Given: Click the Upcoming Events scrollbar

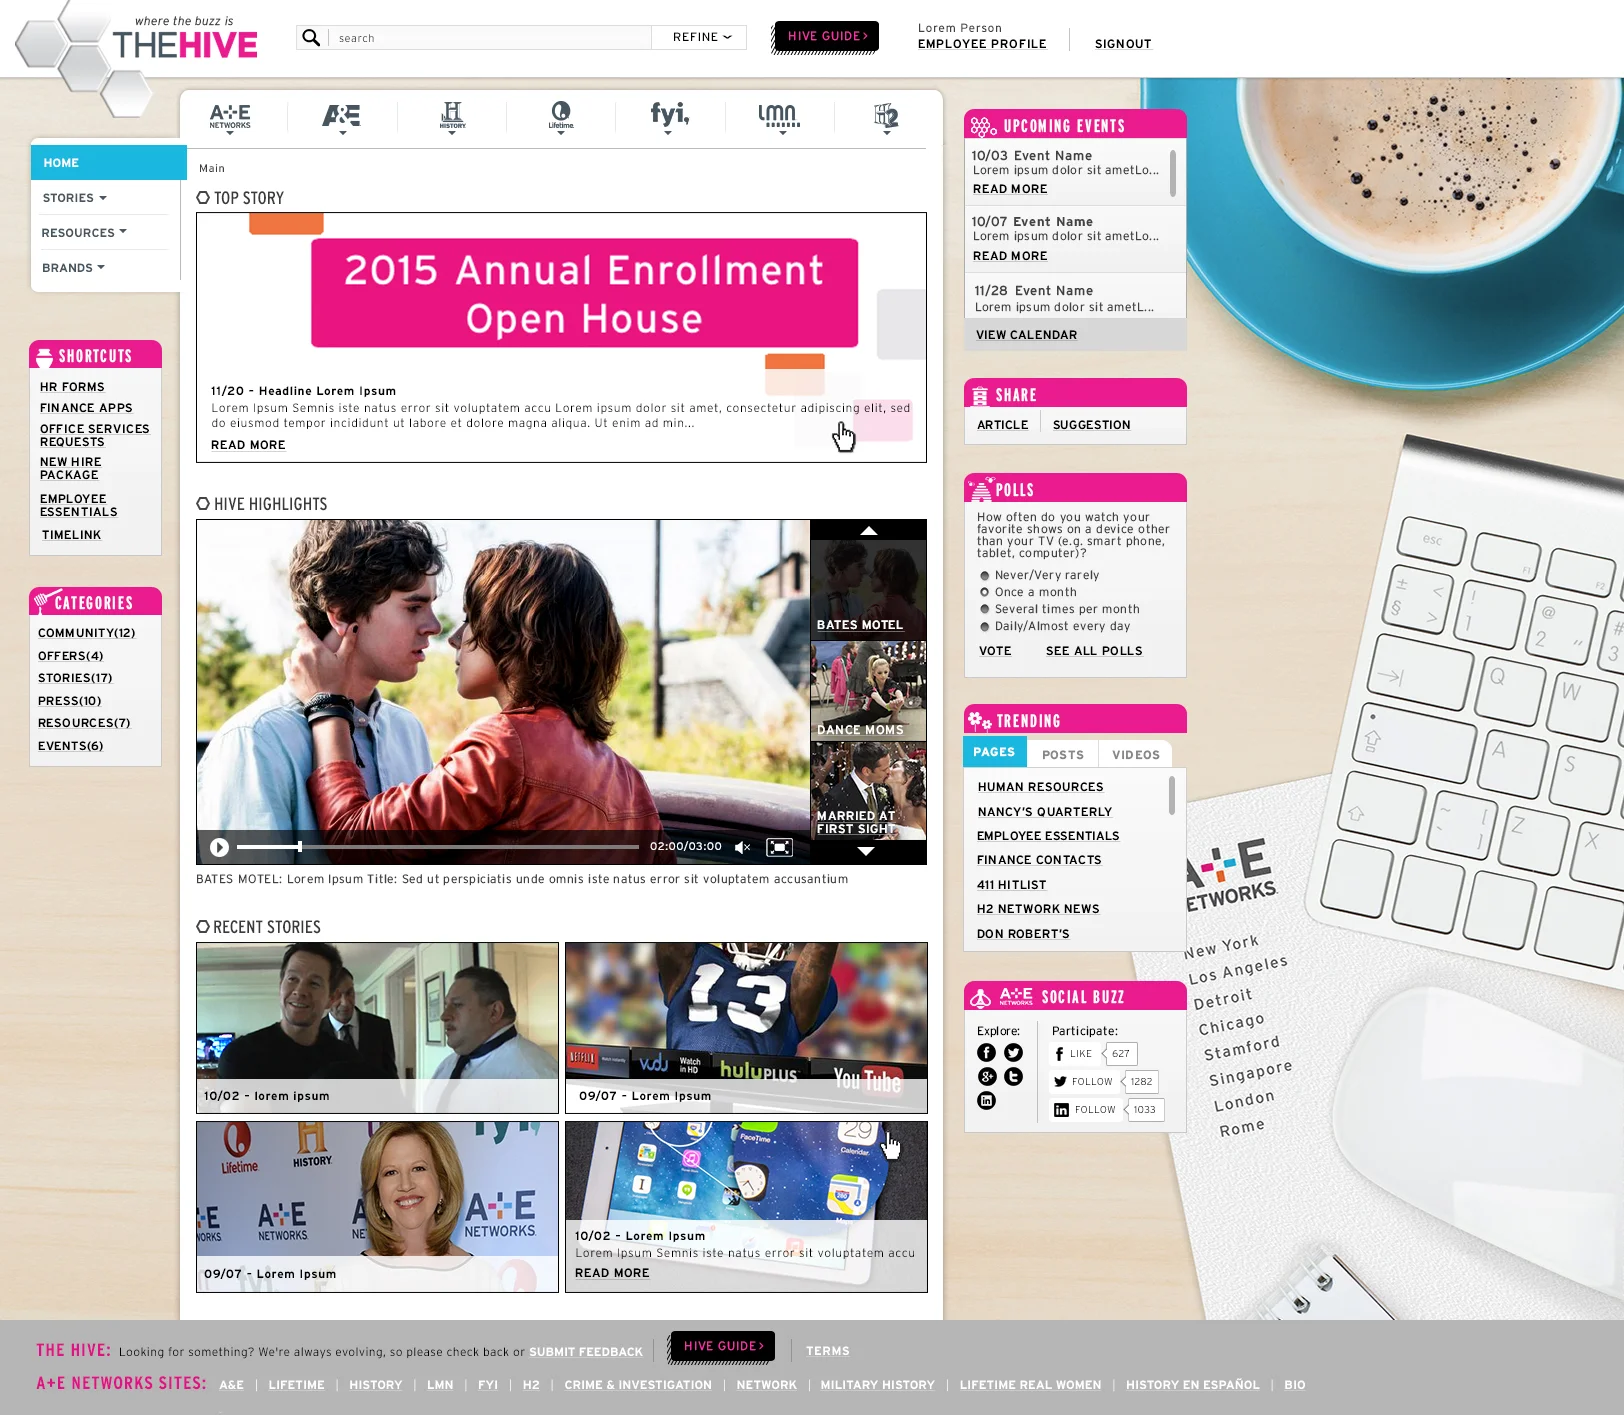Looking at the screenshot, I should click(x=1172, y=173).
